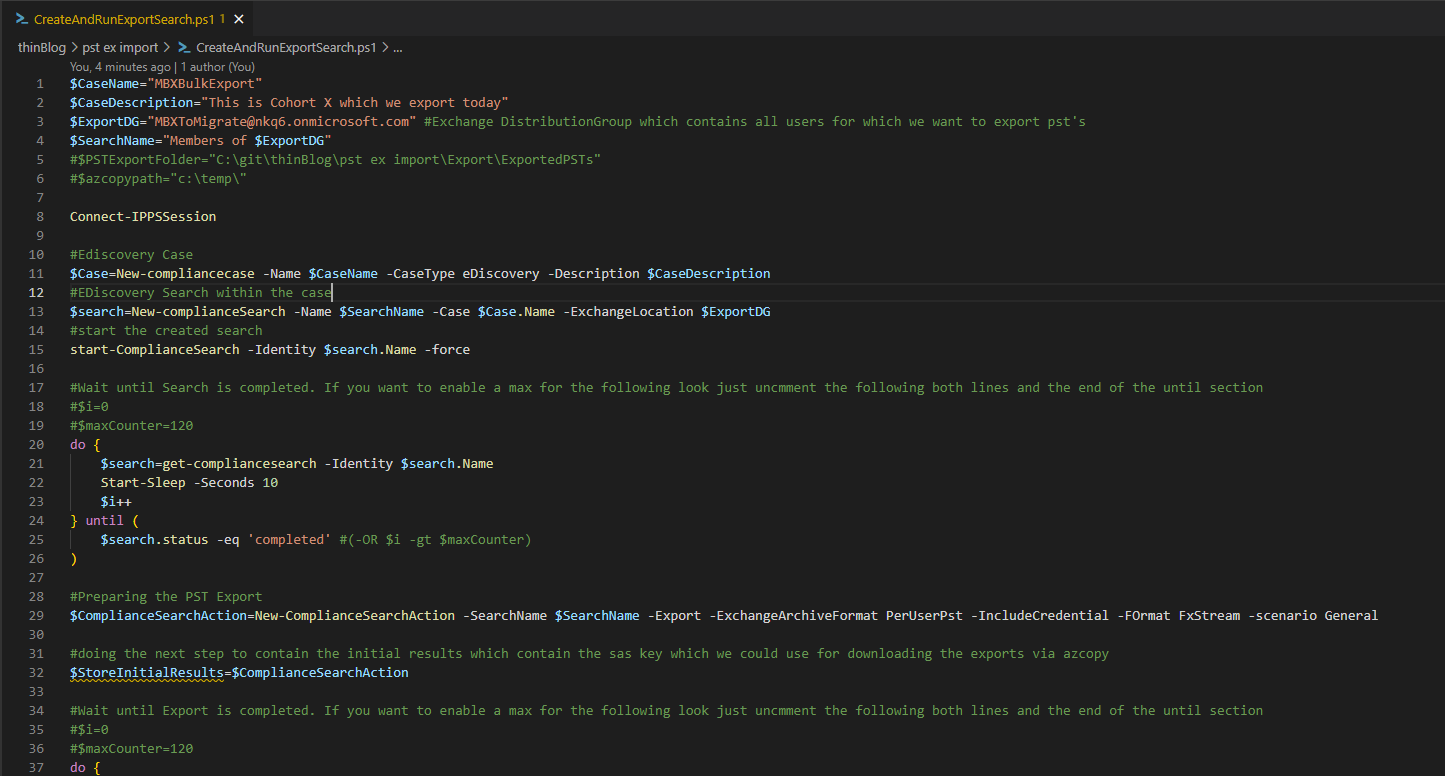Click the start-ComplianceSearch command
The image size is (1445, 776).
(x=154, y=349)
